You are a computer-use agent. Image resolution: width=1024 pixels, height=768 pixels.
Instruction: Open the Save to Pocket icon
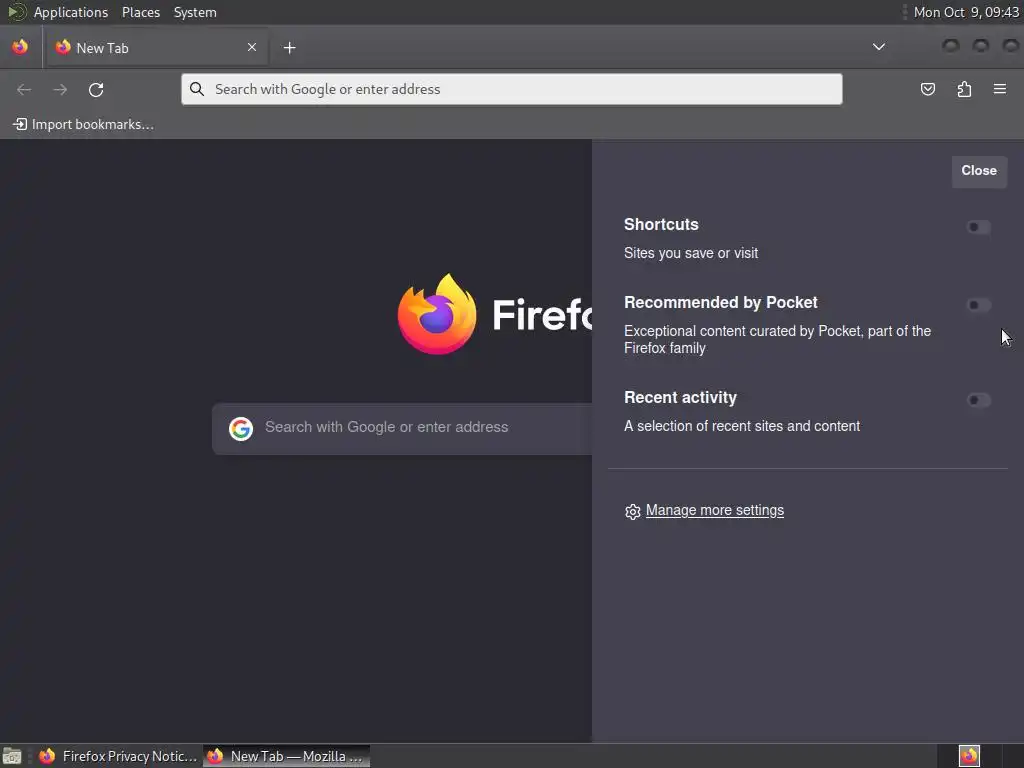pos(927,89)
